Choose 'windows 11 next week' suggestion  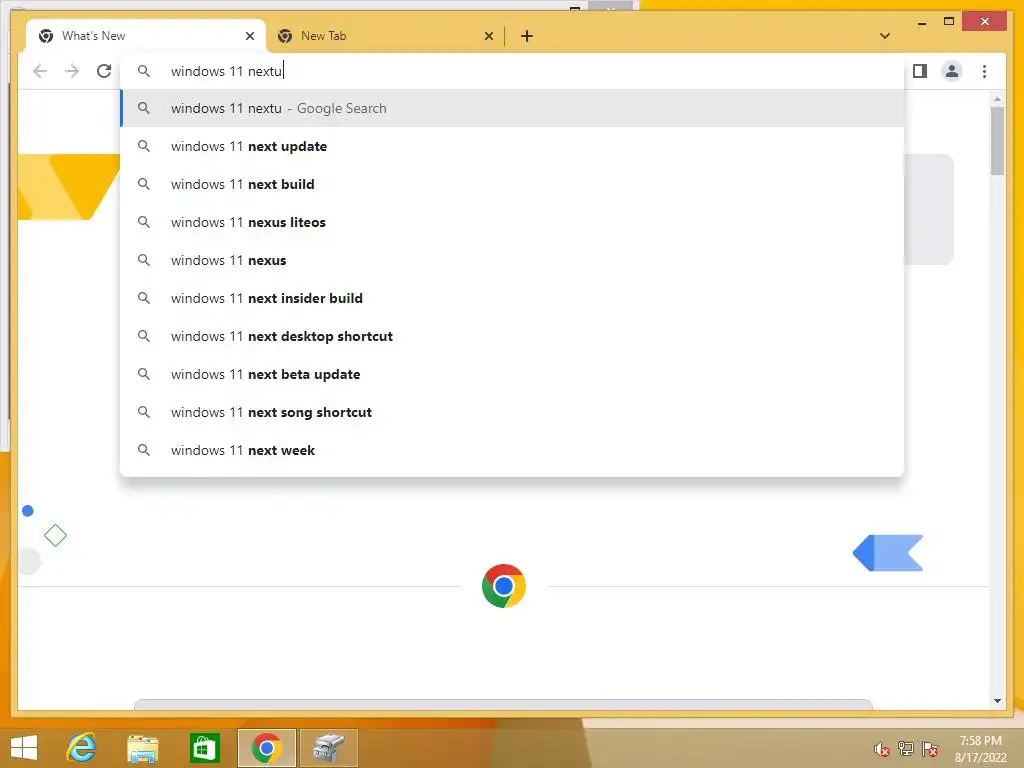coord(512,450)
